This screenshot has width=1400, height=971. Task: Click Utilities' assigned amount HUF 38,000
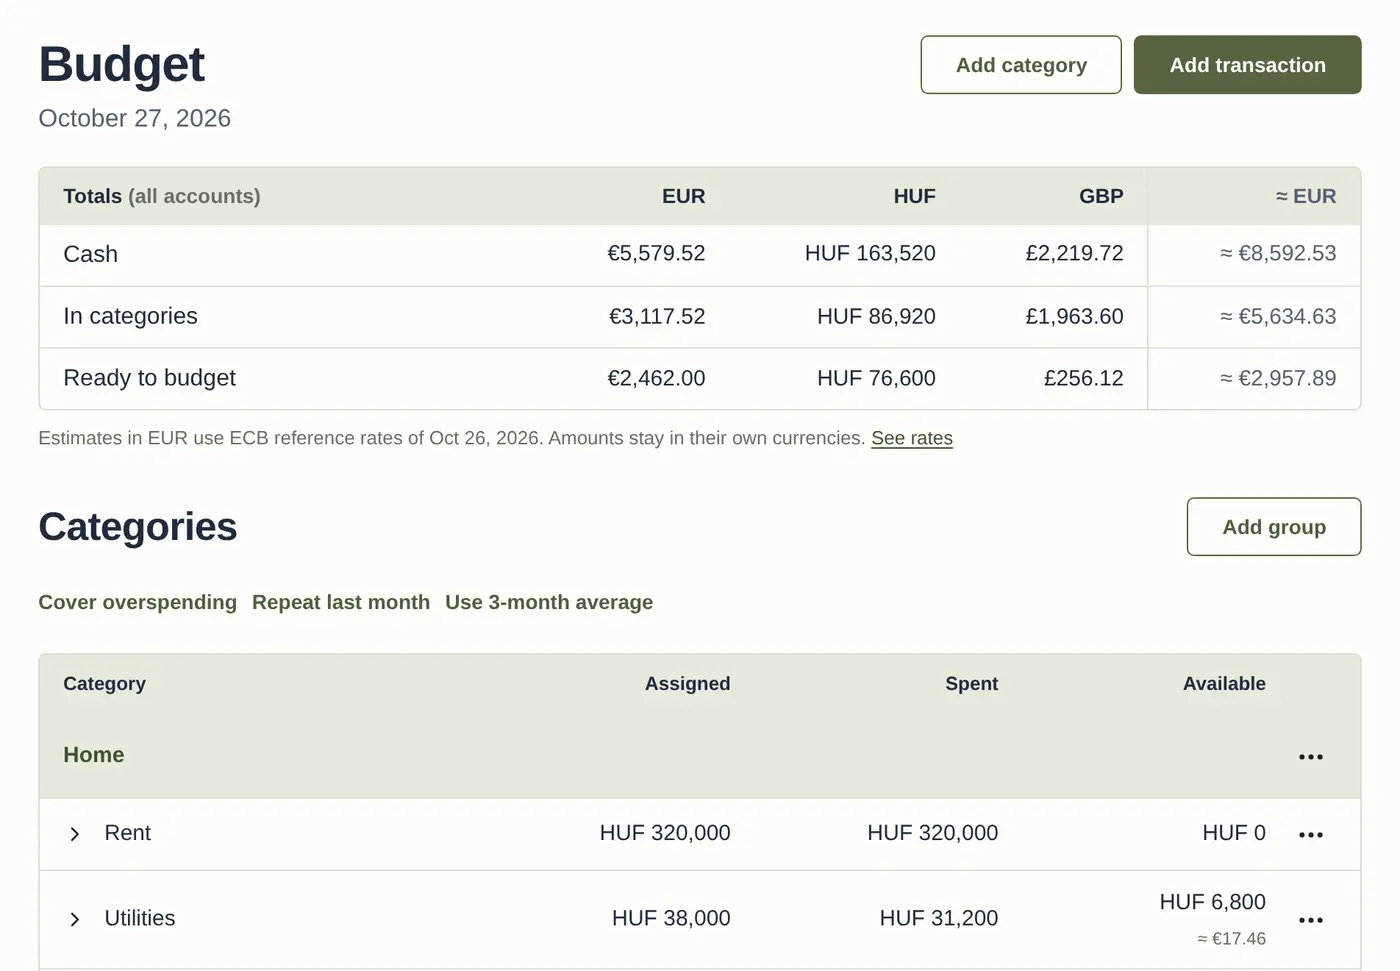coord(671,918)
